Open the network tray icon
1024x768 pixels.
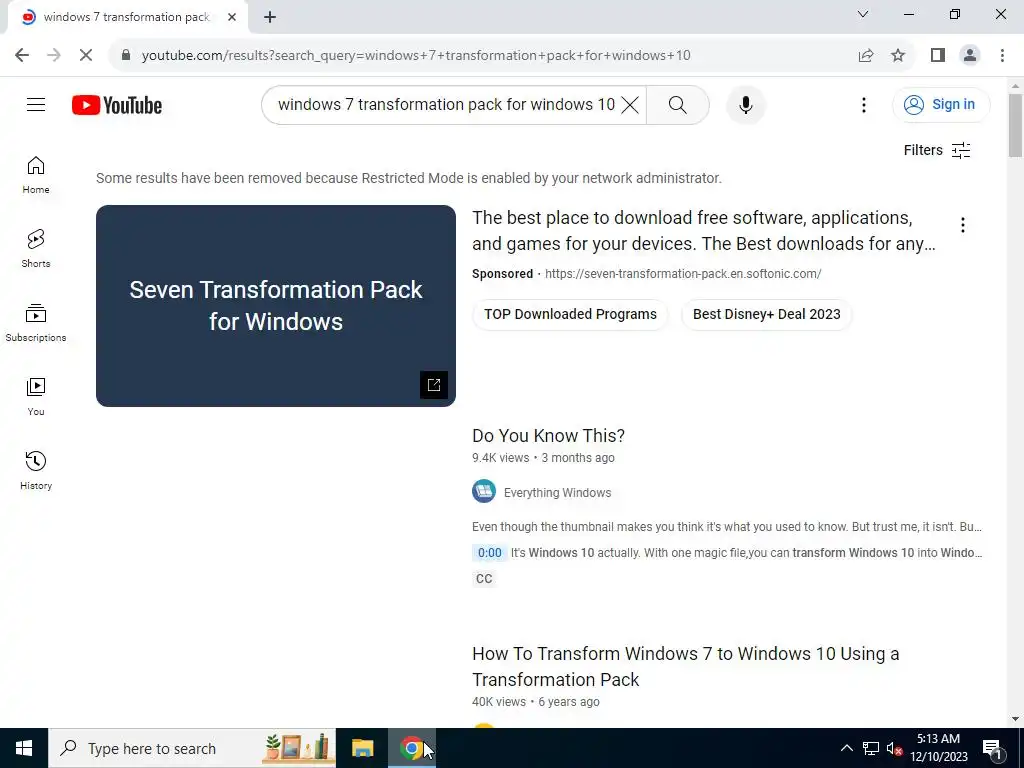(871, 748)
